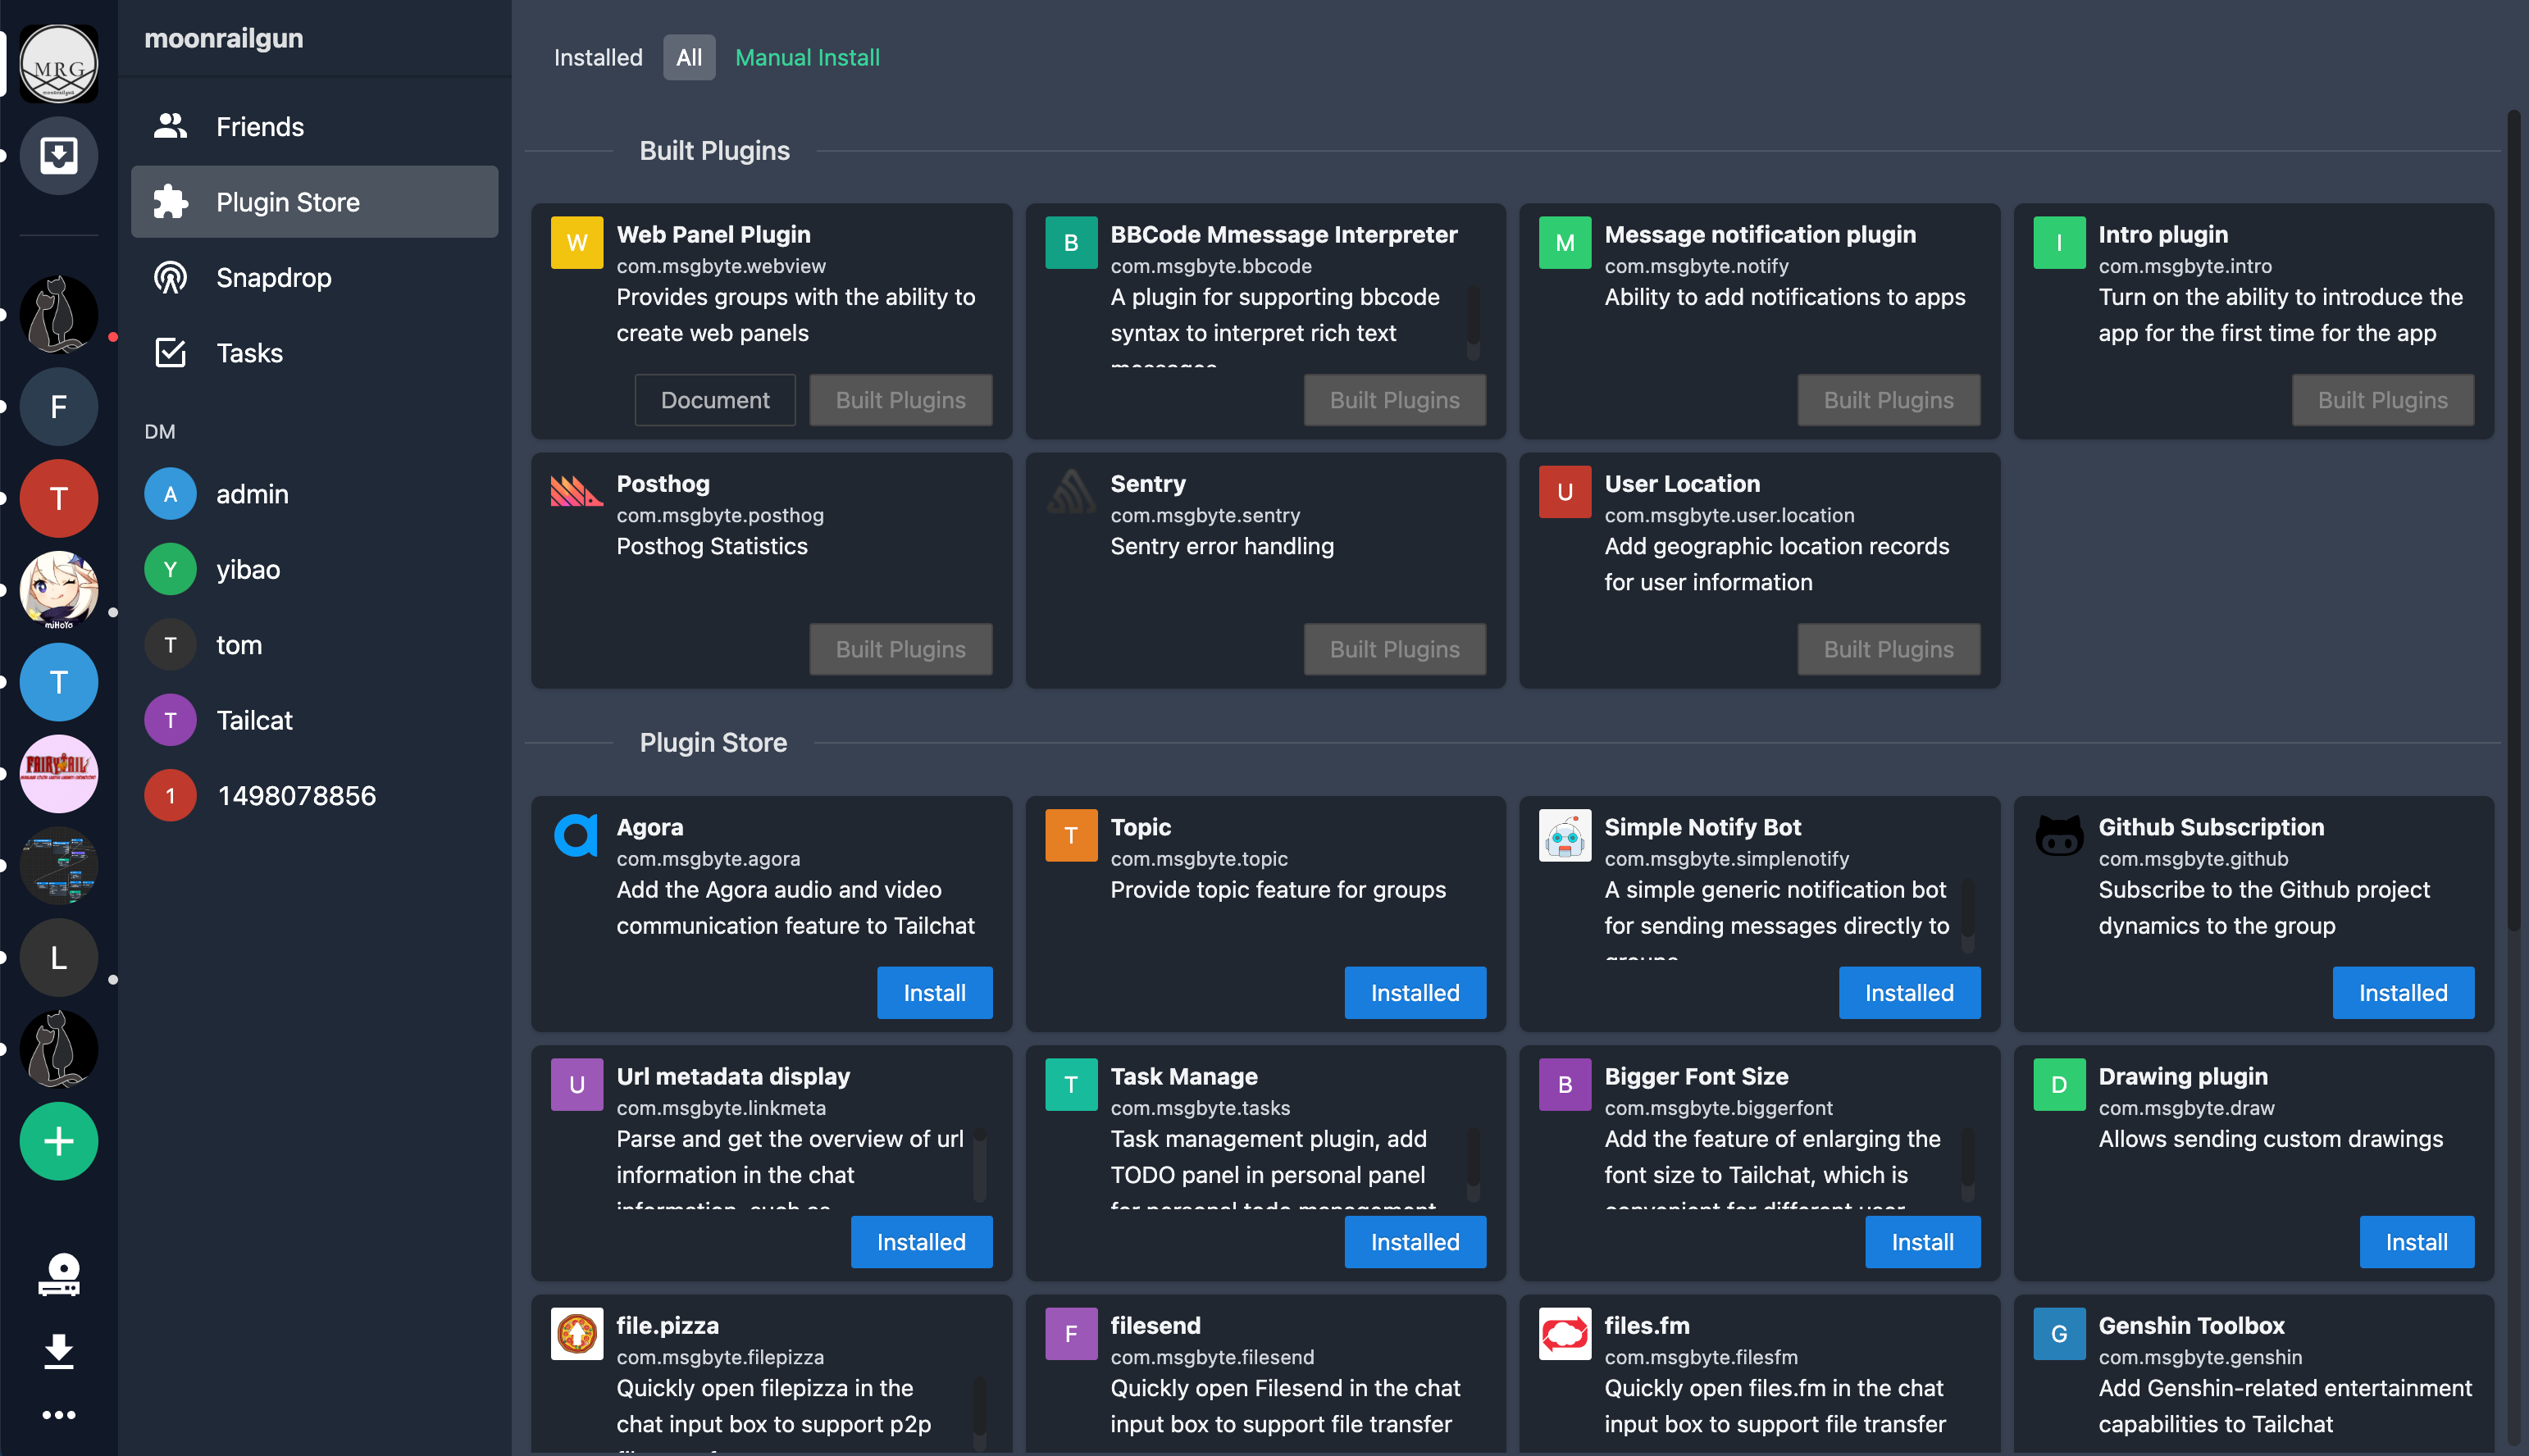Open DM conversation with yibao
Screen dimensions: 2529x1456
pyautogui.click(x=248, y=569)
